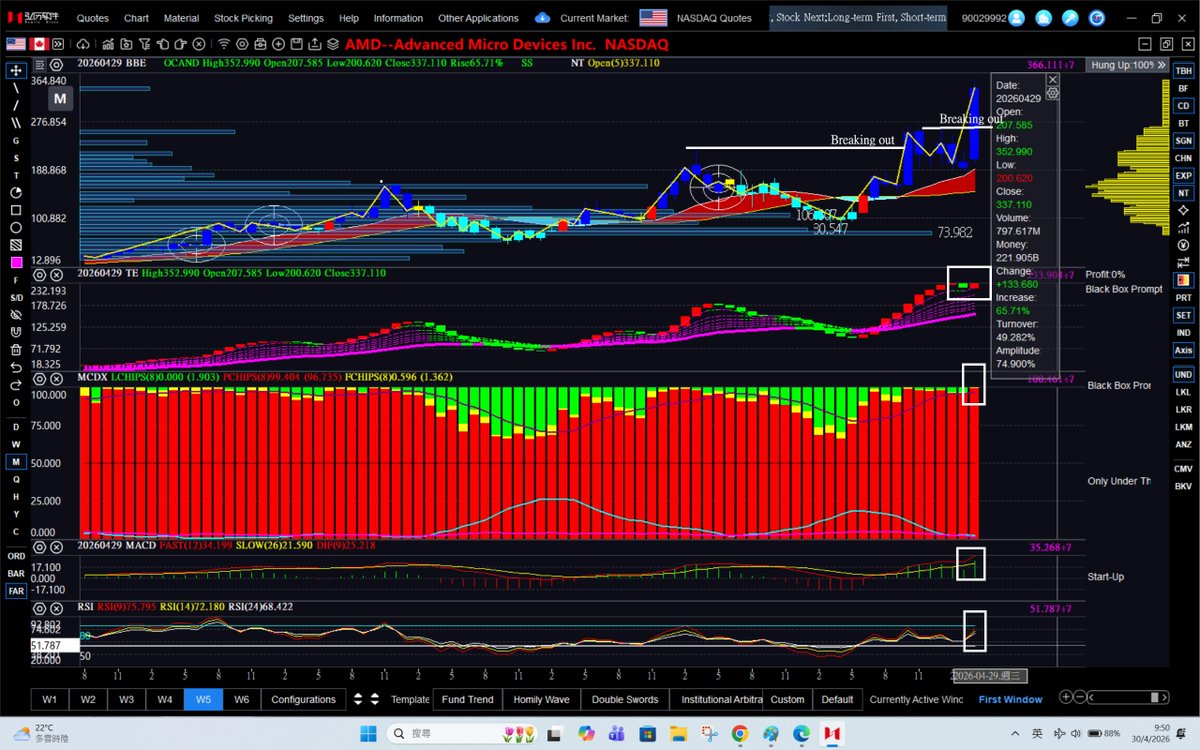
Task: Click the redo arrow in left toolbar
Action: (x=16, y=385)
